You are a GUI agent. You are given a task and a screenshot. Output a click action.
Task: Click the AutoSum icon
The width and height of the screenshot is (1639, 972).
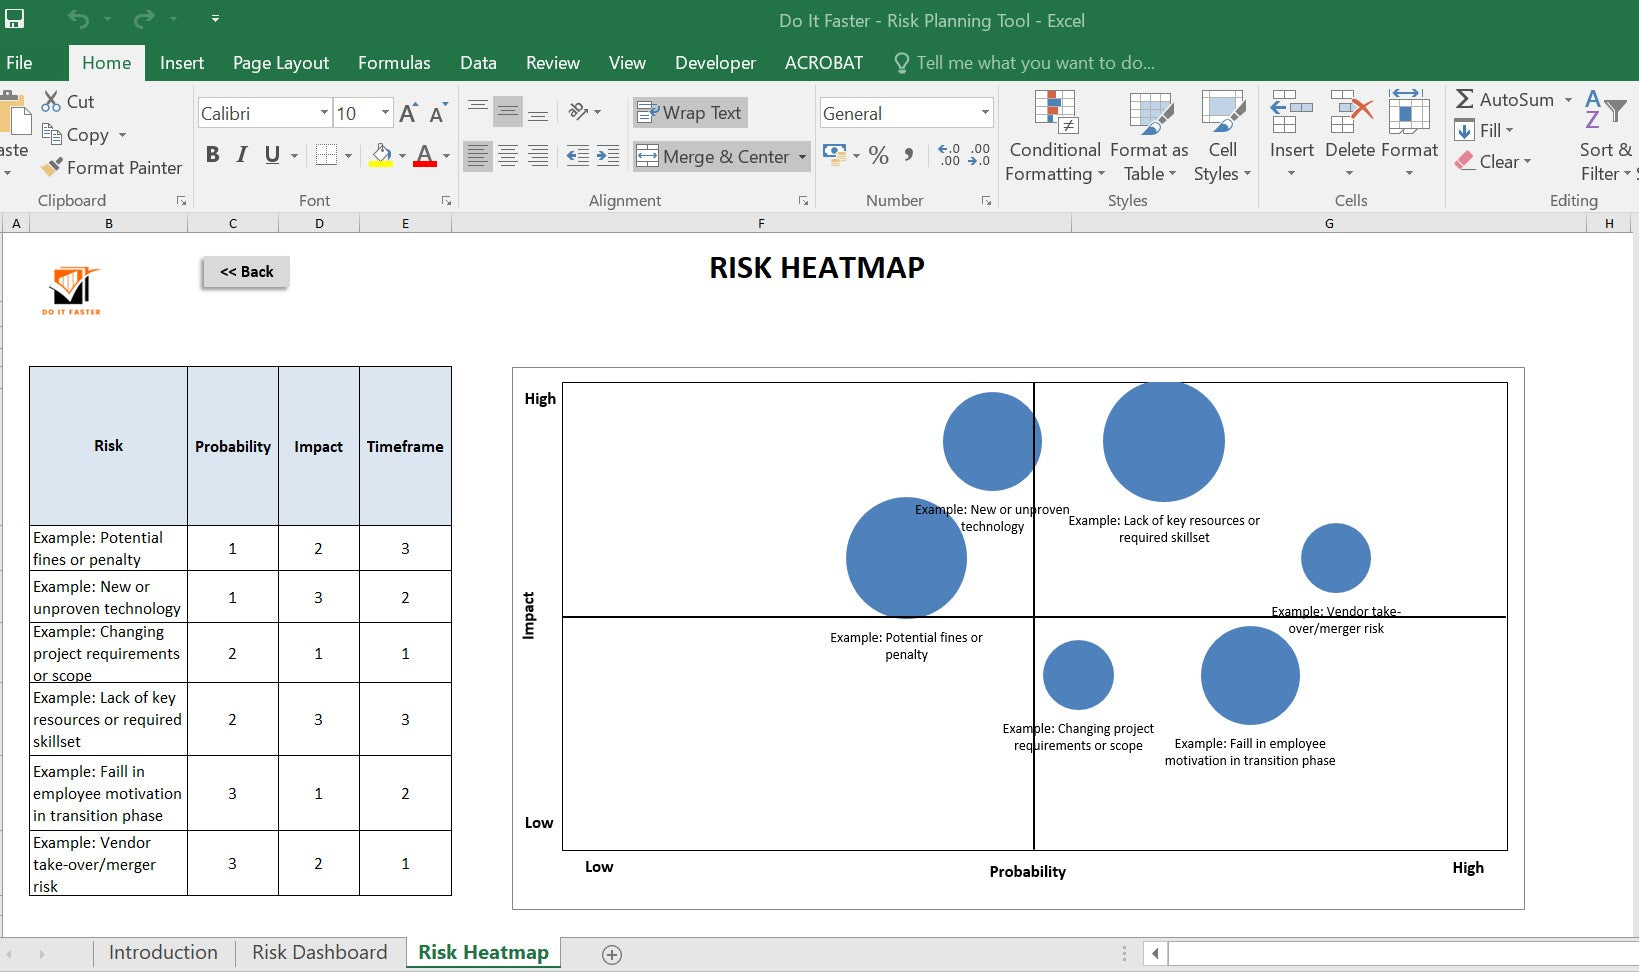(1466, 100)
